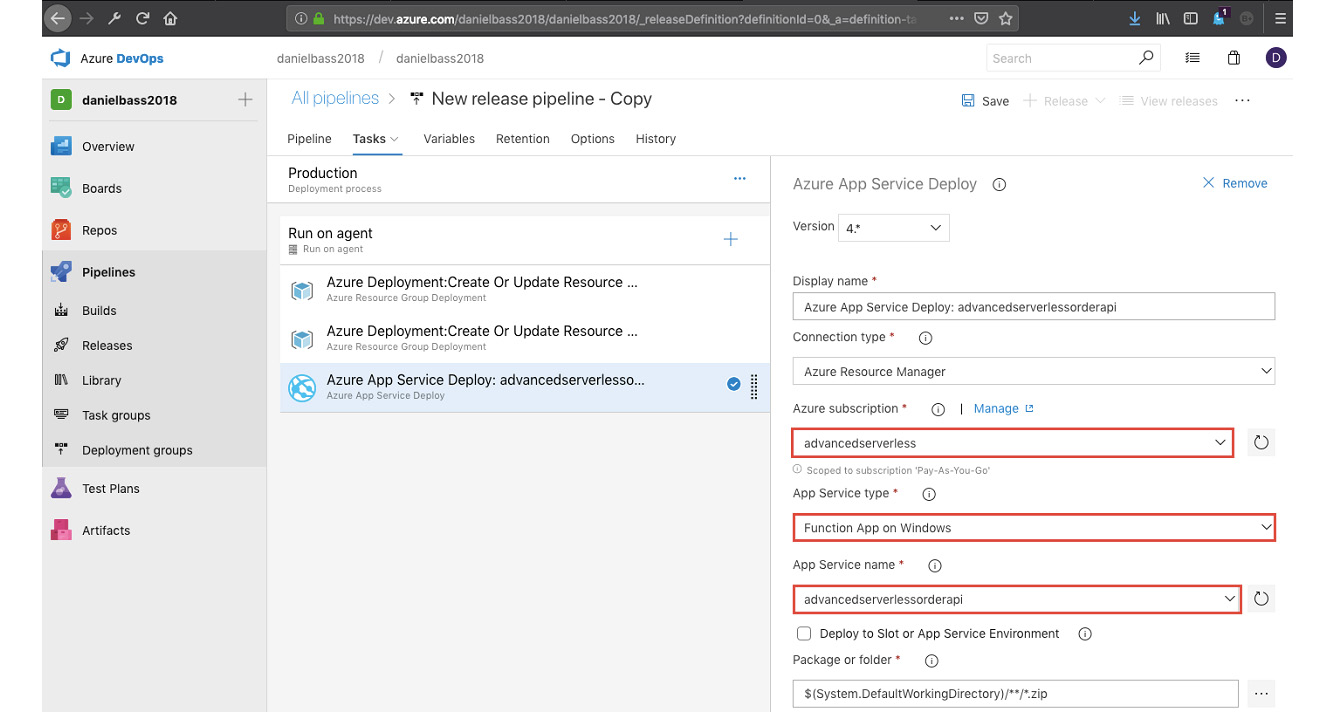Click the Azure DevOps logo icon
This screenshot has height=712, width=1335.
point(61,58)
